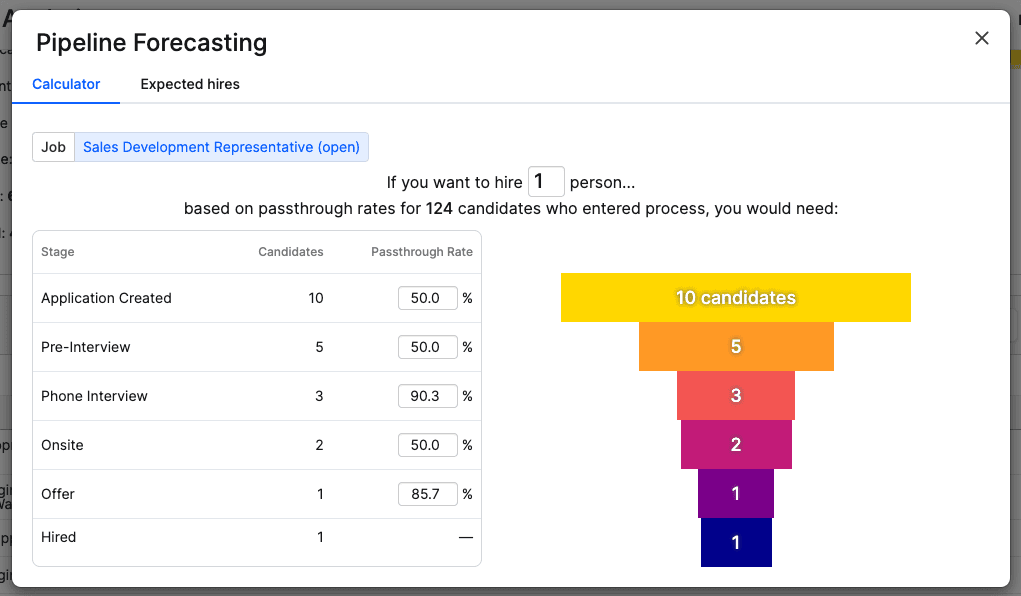The height and width of the screenshot is (596, 1021).
Task: Switch to the Expected hires tab
Action: pyautogui.click(x=189, y=84)
